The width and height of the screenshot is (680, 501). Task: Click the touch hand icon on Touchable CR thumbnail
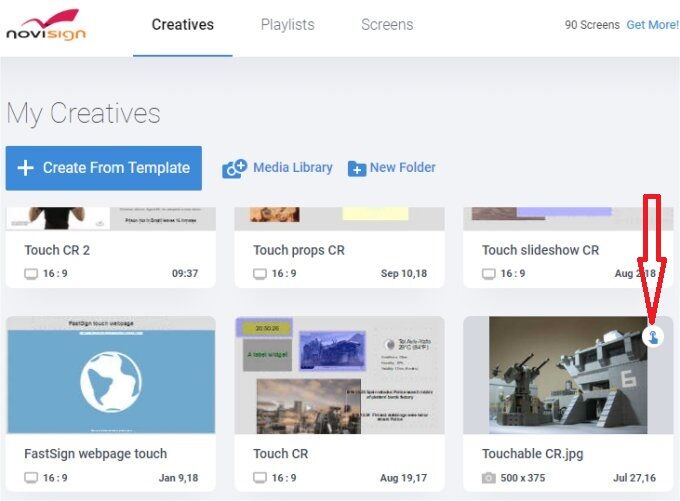[x=653, y=338]
